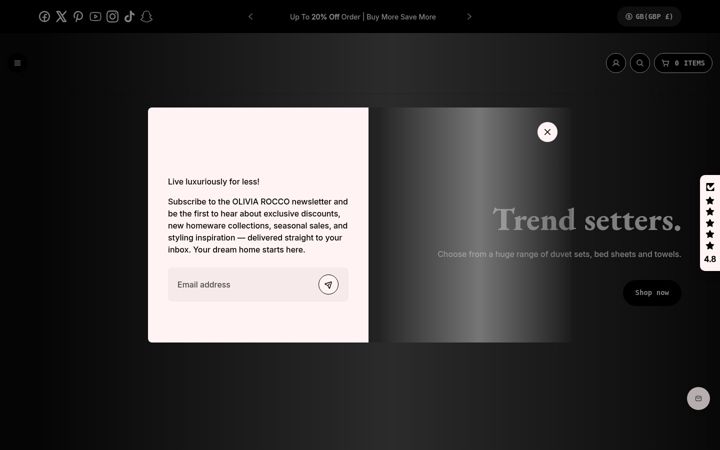Open the hamburger navigation menu
The width and height of the screenshot is (720, 450).
(17, 63)
